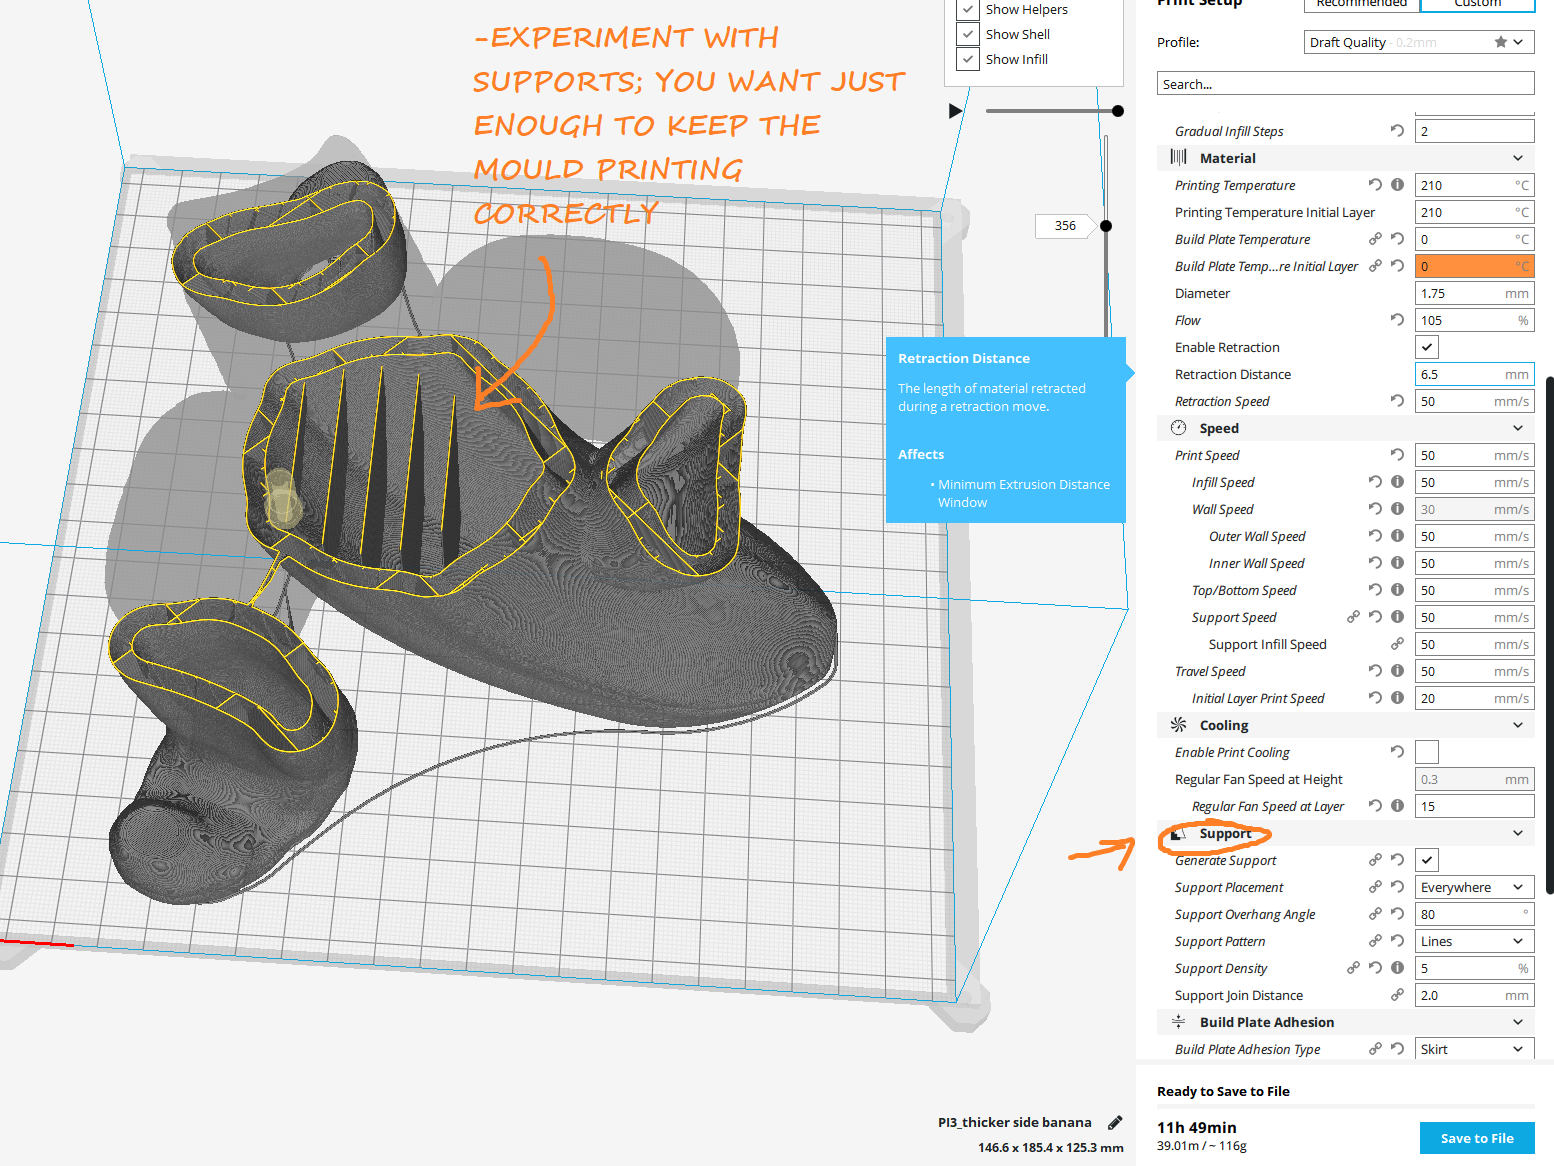Collapse the Speed settings section
Screen dimensions: 1554x1166
(1518, 428)
